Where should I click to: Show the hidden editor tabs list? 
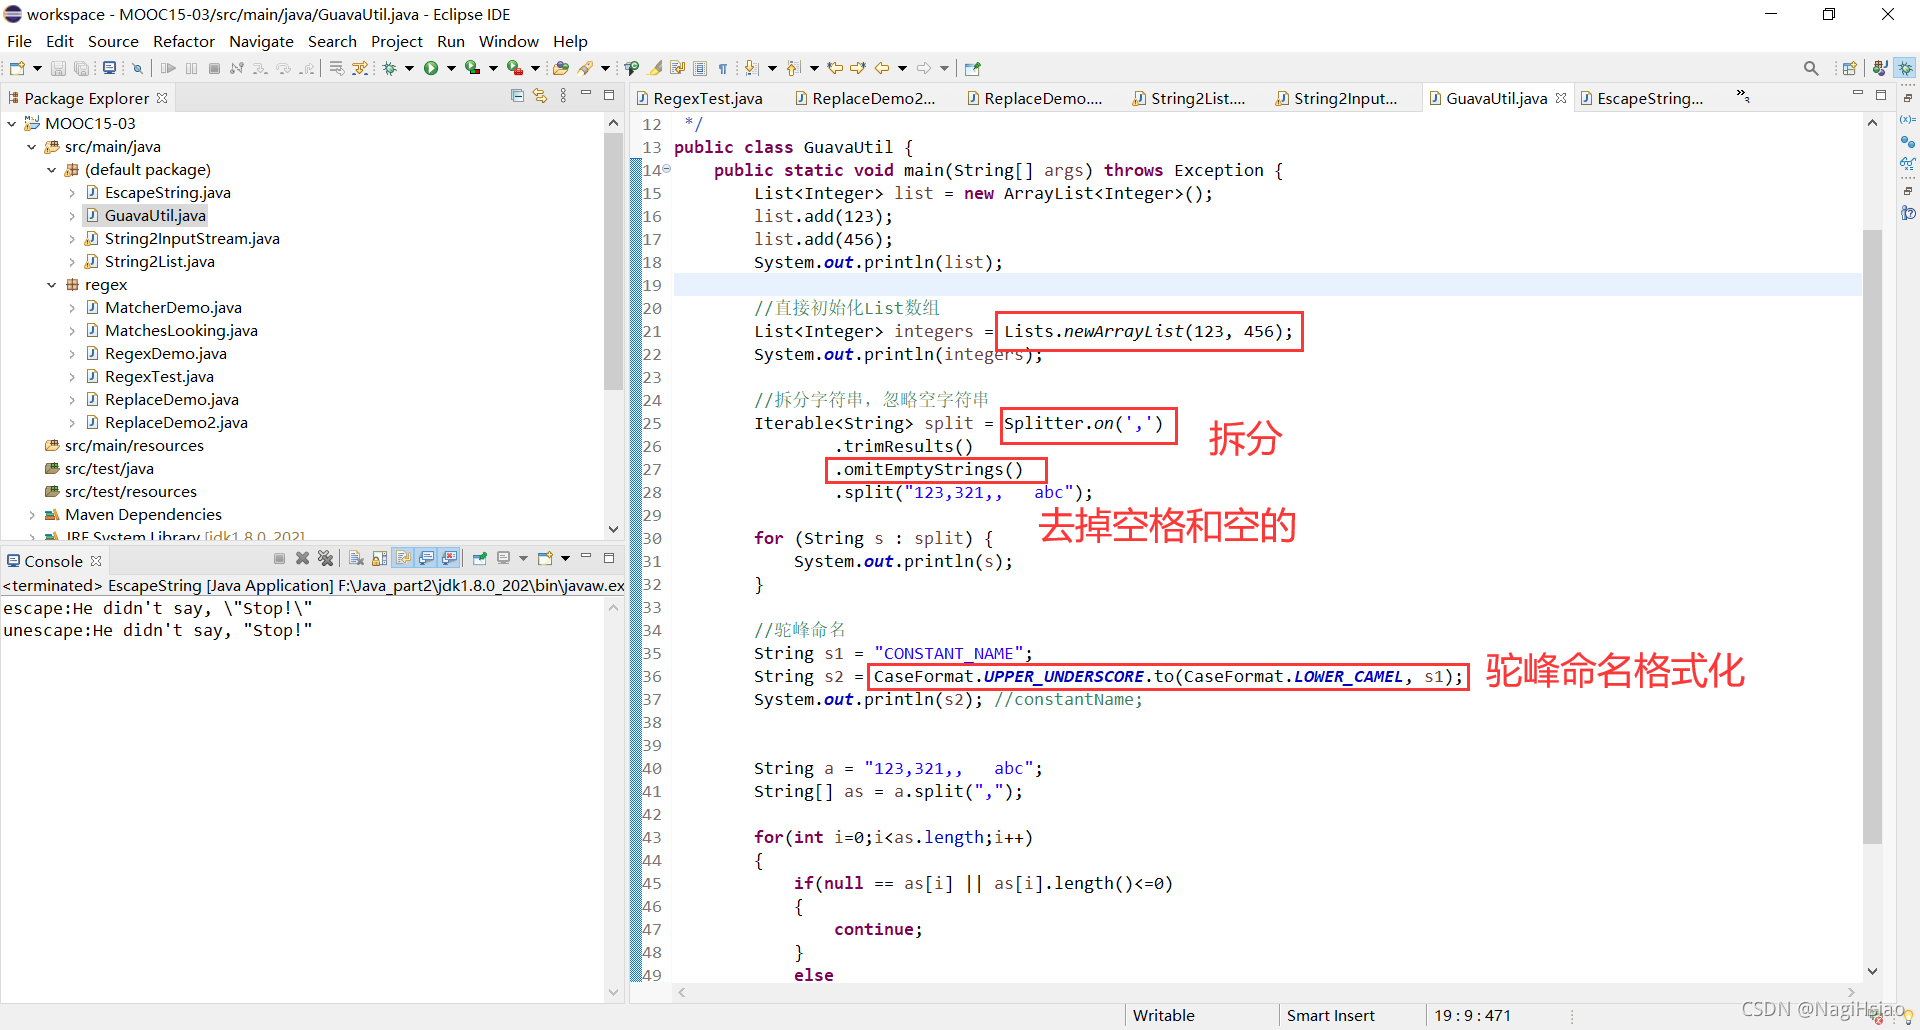pyautogui.click(x=1743, y=96)
